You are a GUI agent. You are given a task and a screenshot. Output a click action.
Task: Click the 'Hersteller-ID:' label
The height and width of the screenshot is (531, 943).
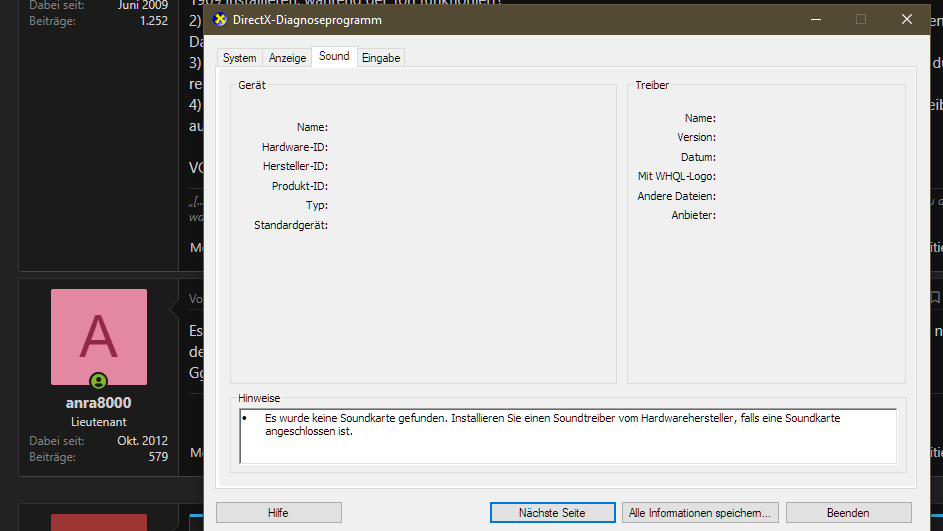(x=295, y=166)
